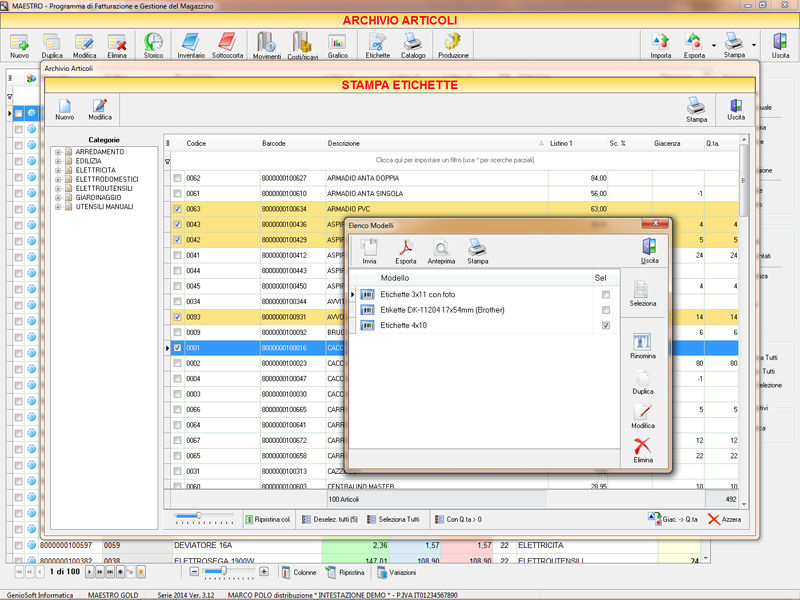Screen dimensions: 800x600
Task: Expand the GIARDINAGGIO category tree node
Action: 59,197
